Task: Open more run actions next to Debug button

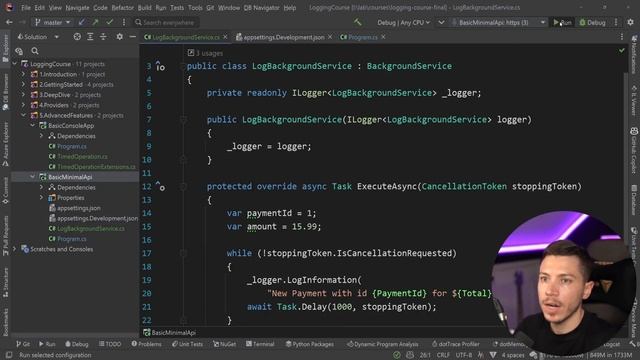Action: coord(616,22)
